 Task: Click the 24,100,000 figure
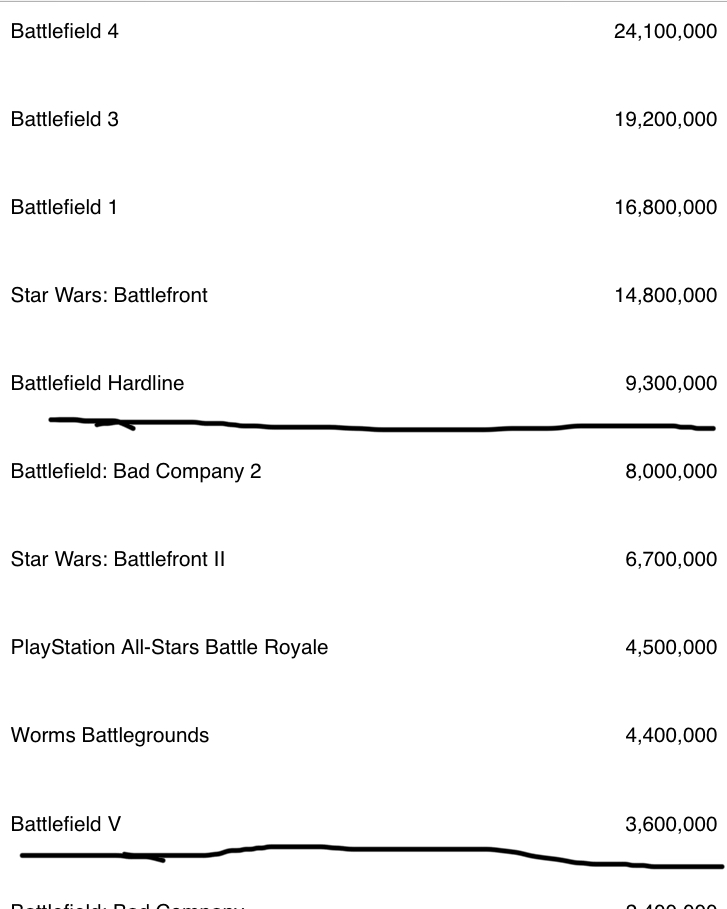point(665,31)
